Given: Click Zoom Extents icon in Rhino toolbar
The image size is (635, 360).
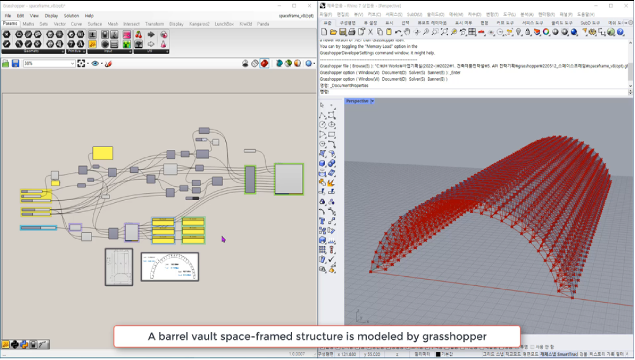Looking at the screenshot, I should [x=444, y=32].
